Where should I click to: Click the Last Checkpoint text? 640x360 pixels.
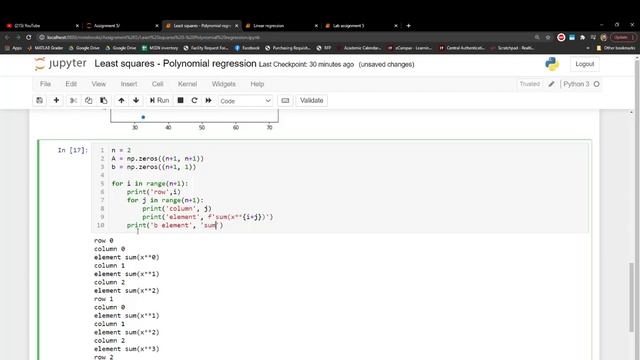(x=306, y=64)
